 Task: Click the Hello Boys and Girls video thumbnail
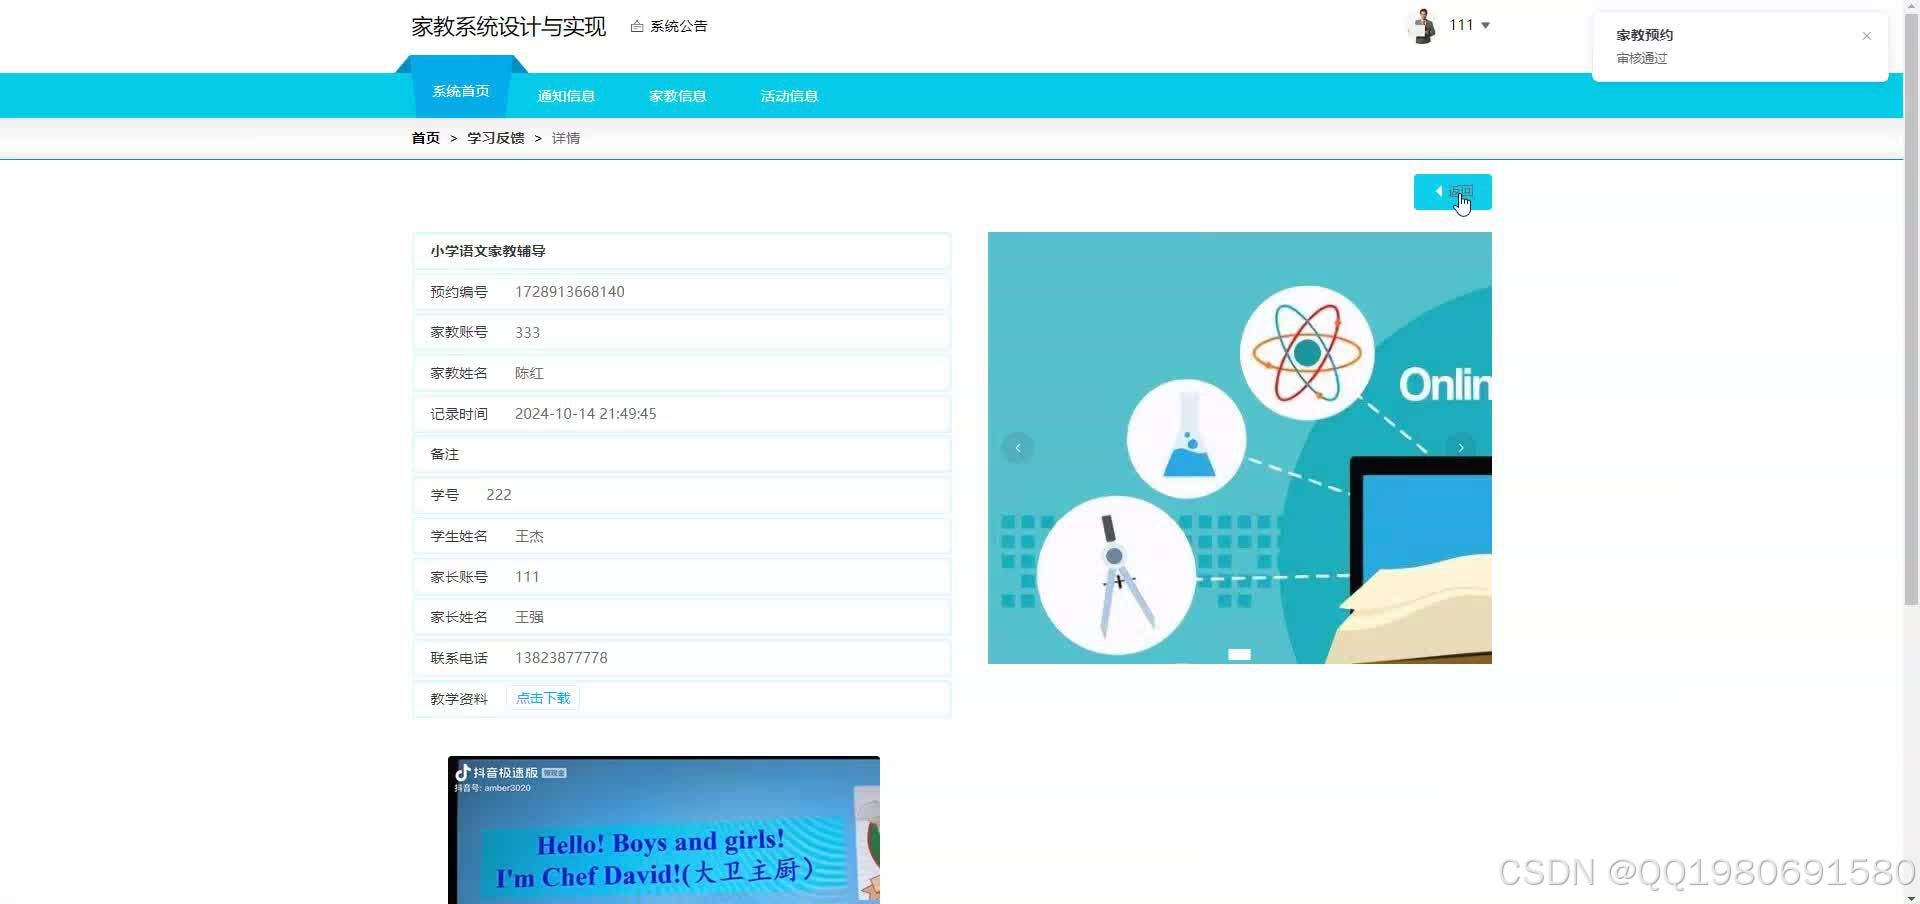[x=663, y=845]
